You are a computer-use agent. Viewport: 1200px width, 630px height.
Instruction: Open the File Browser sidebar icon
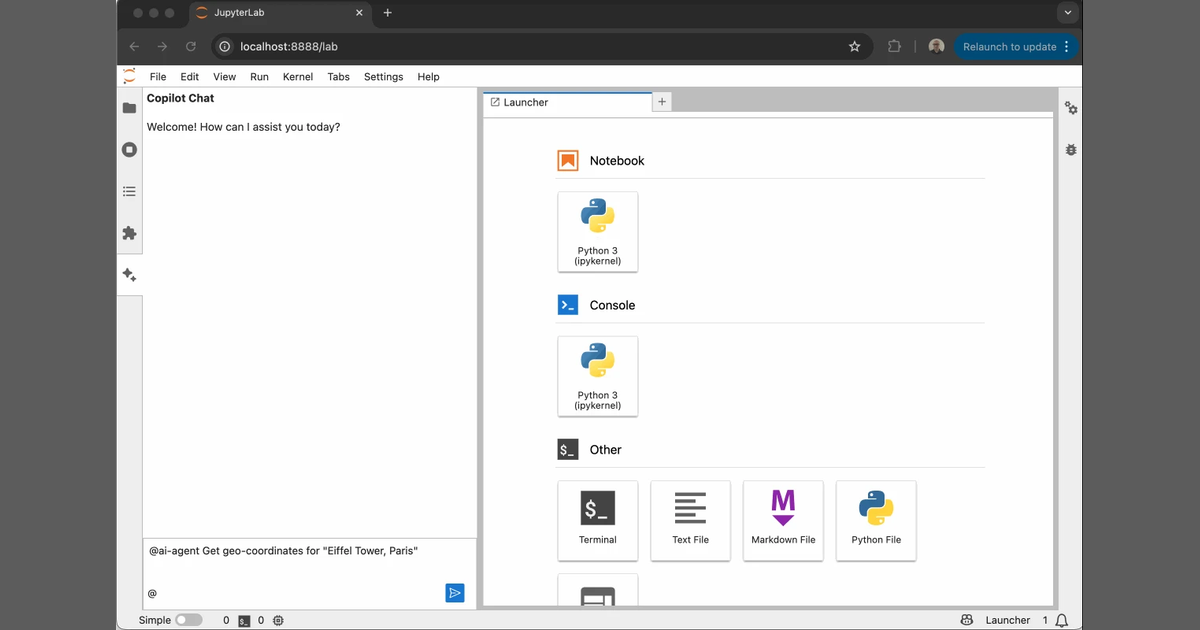tap(129, 108)
